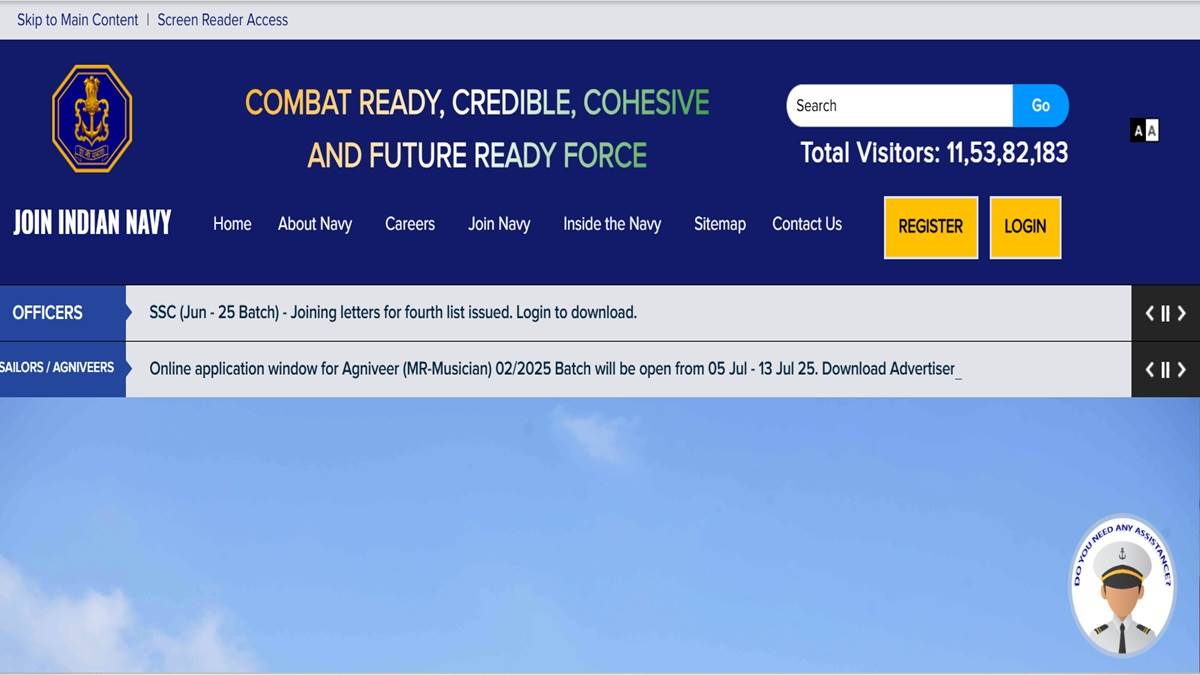Select the white-background A contrast icon
This screenshot has height=675, width=1200.
click(x=1152, y=130)
